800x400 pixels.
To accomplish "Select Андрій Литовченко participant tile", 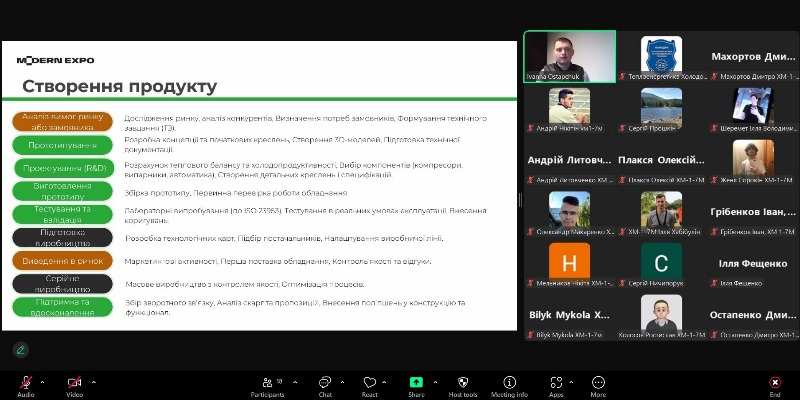I will coord(569,160).
